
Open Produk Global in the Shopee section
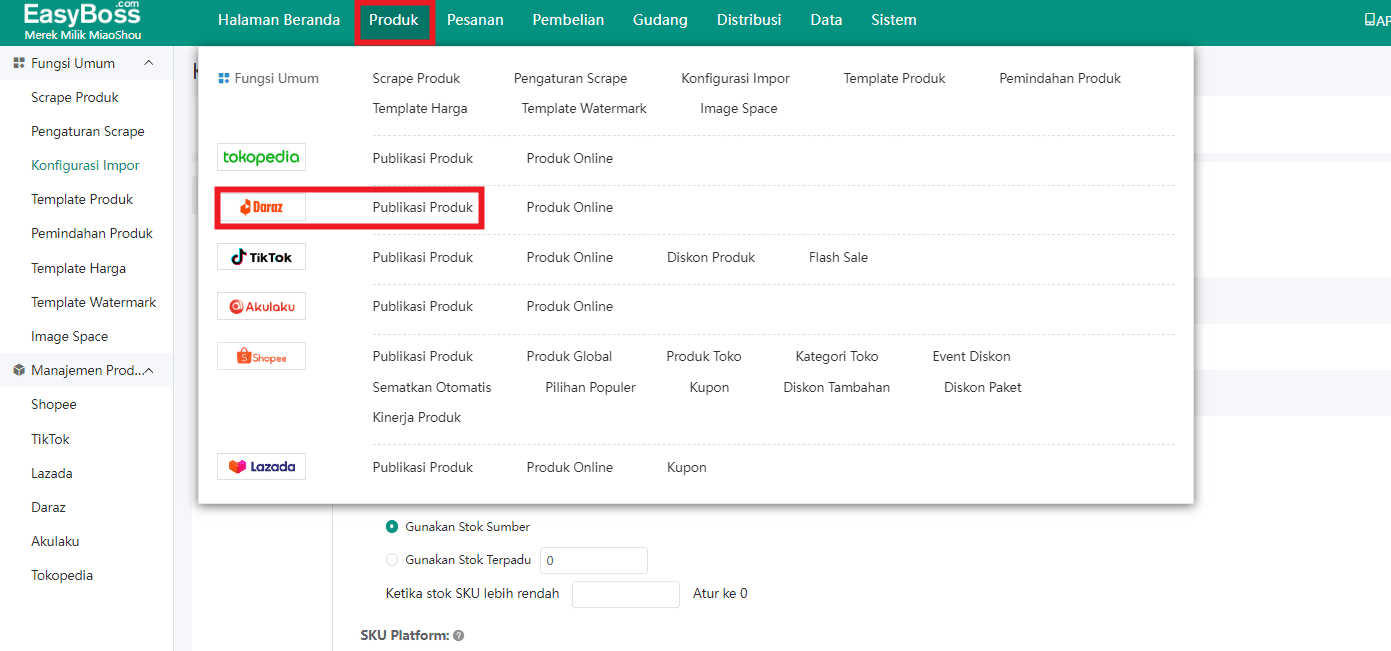[569, 356]
